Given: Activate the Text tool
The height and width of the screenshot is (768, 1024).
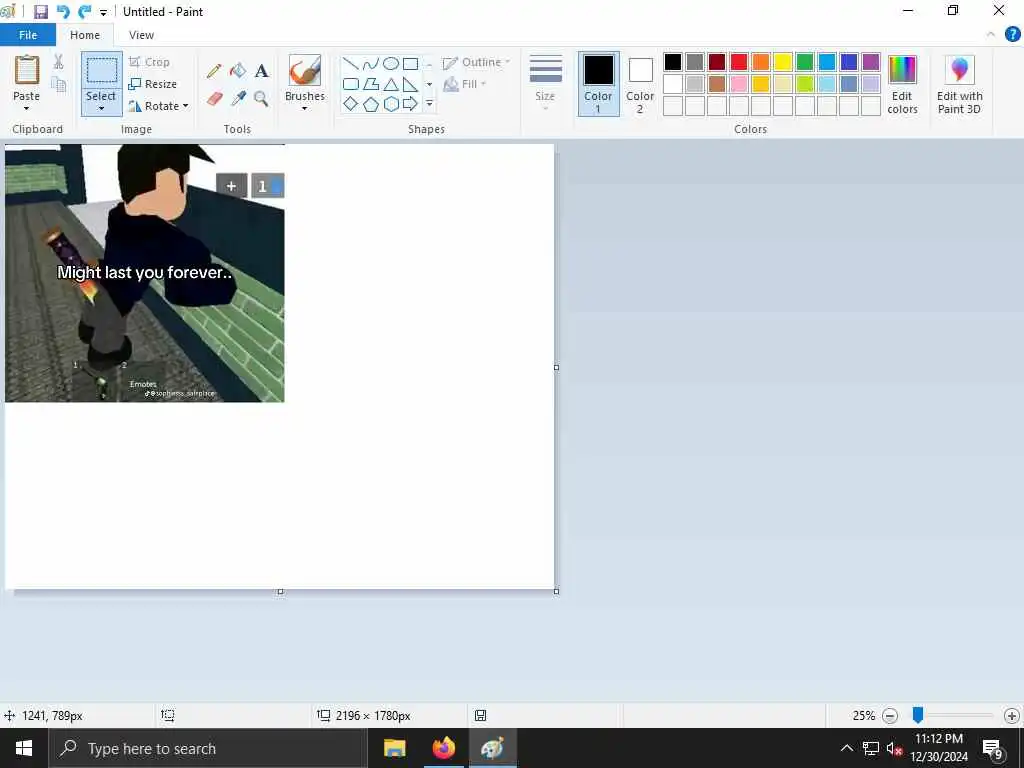Looking at the screenshot, I should pos(261,71).
